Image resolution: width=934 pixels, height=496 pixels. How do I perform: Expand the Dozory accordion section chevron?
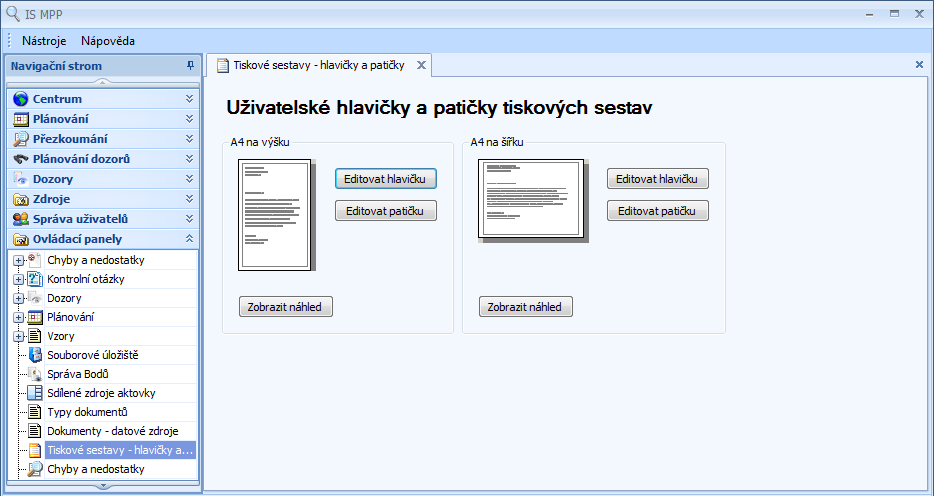click(189, 179)
